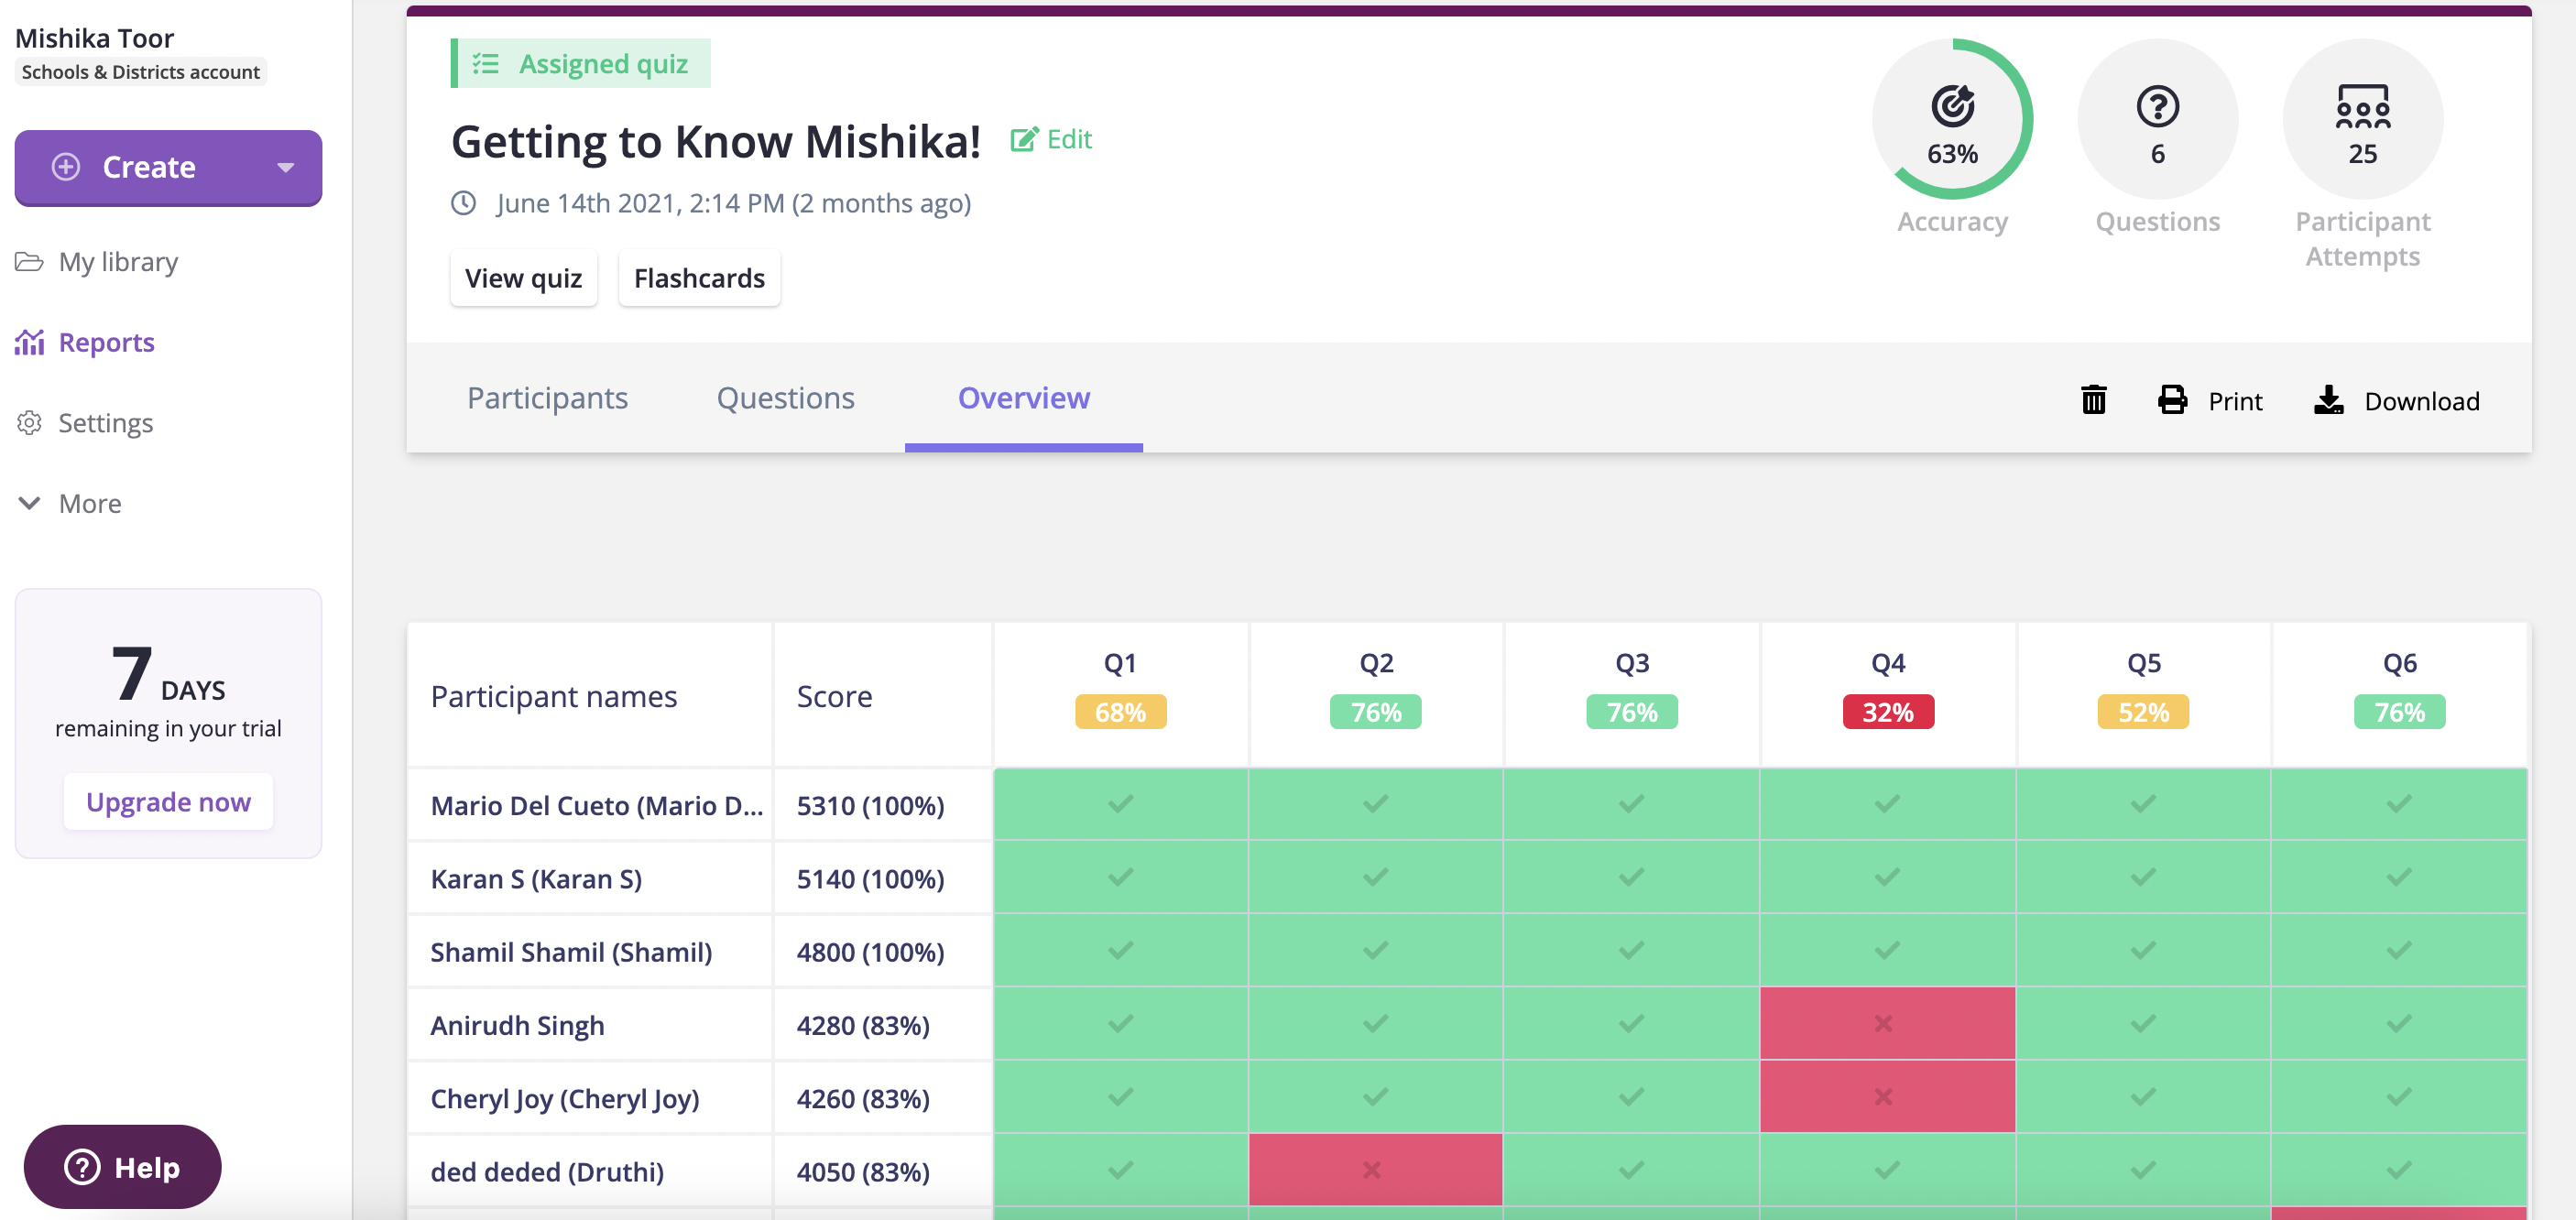Click the Flashcards button
Viewport: 2576px width, 1220px height.
(x=698, y=278)
